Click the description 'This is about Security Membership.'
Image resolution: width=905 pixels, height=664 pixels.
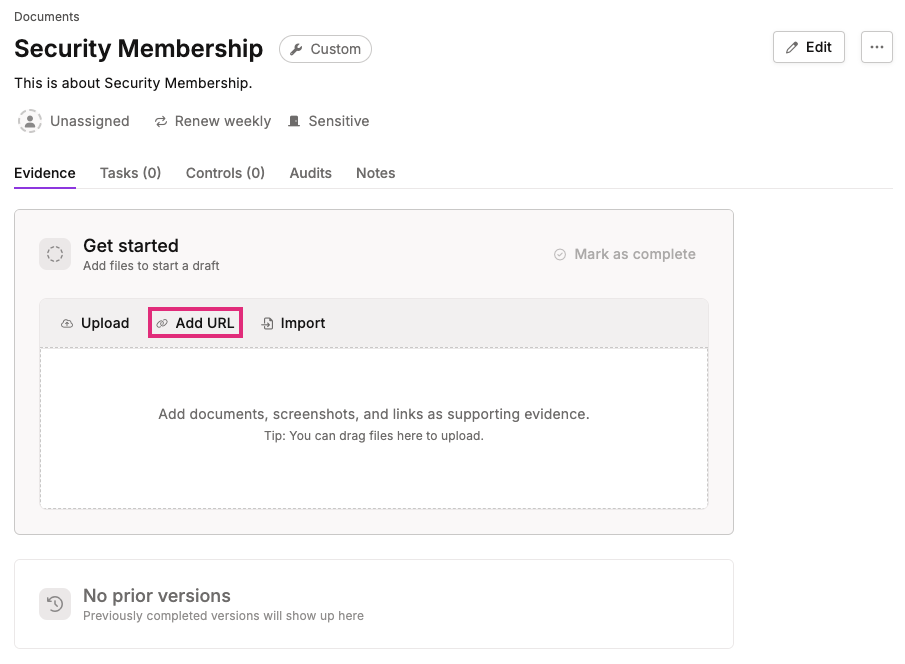pos(133,83)
